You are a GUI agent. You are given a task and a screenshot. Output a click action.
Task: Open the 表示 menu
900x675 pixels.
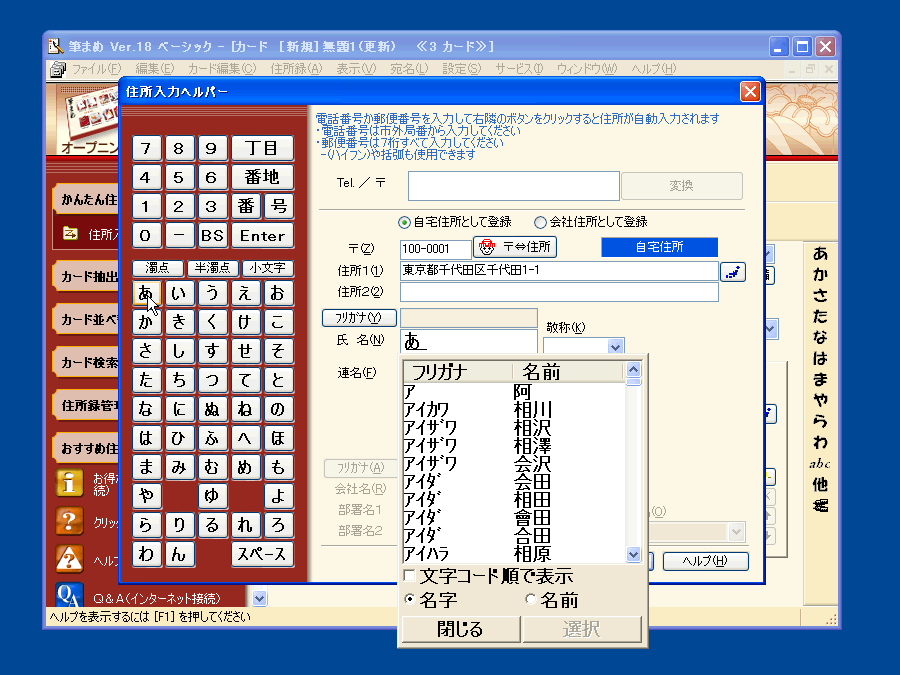(x=356, y=69)
